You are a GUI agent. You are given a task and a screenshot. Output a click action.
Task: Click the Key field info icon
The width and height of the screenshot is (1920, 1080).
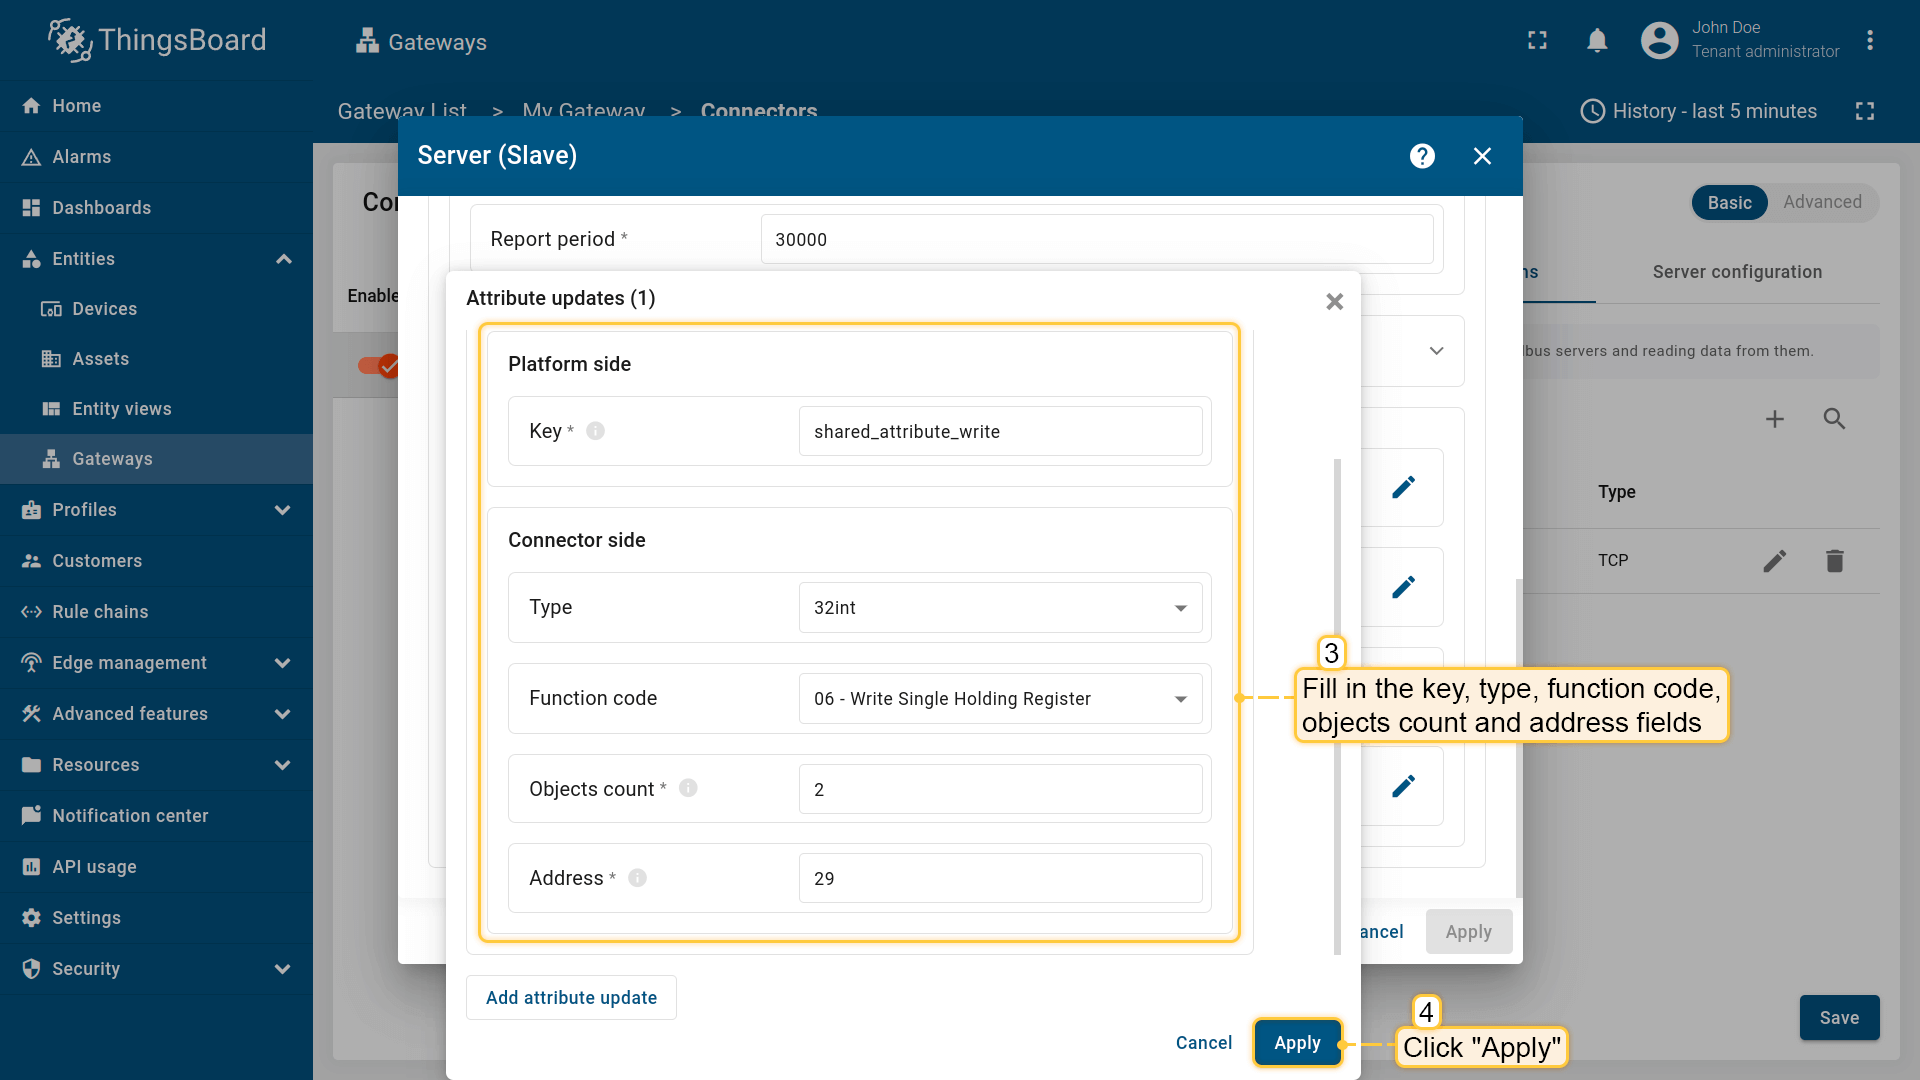tap(595, 431)
